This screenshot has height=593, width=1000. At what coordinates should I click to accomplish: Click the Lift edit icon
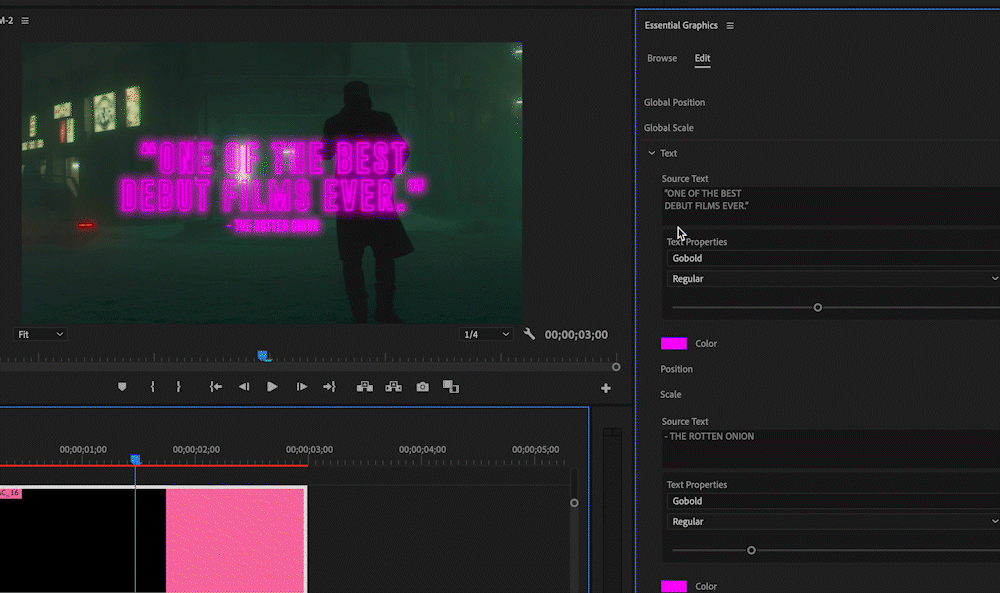pyautogui.click(x=364, y=387)
